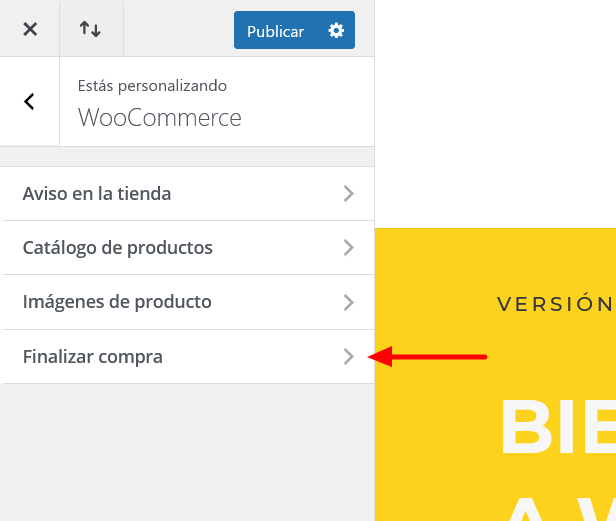Click the WooCommerce panel title
Image resolution: width=616 pixels, height=521 pixels.
(160, 117)
